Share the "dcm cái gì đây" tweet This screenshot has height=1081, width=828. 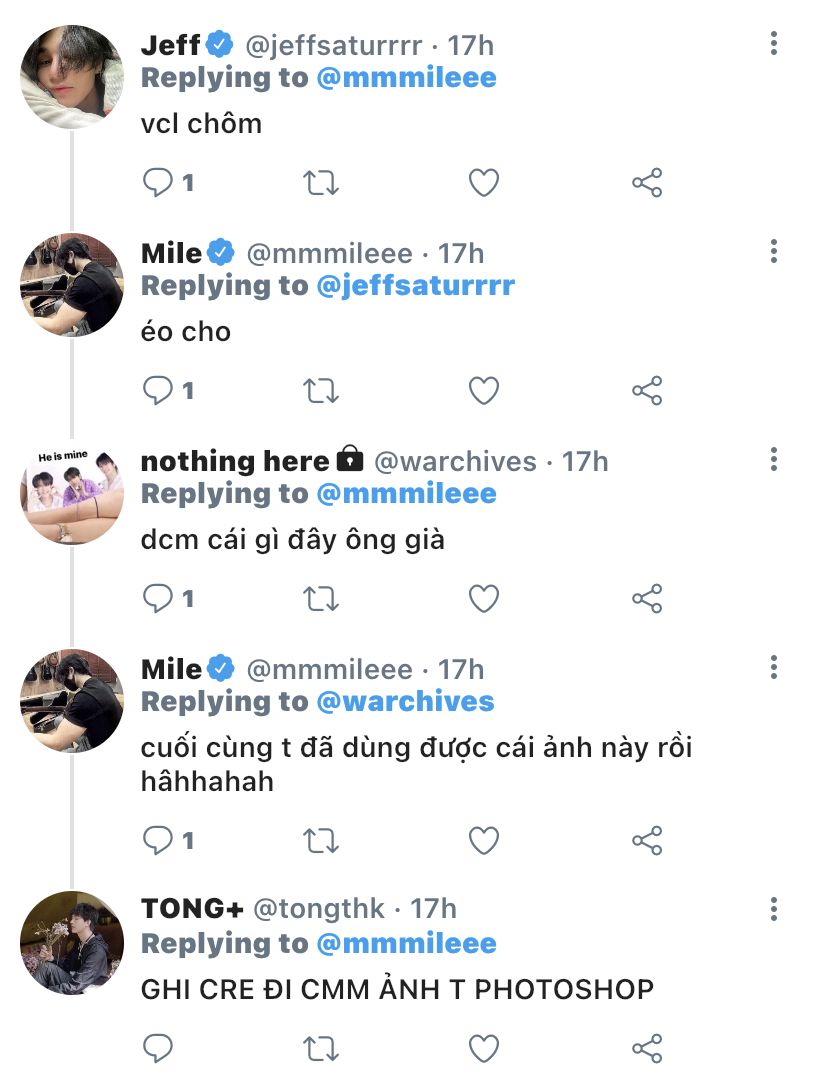(647, 599)
